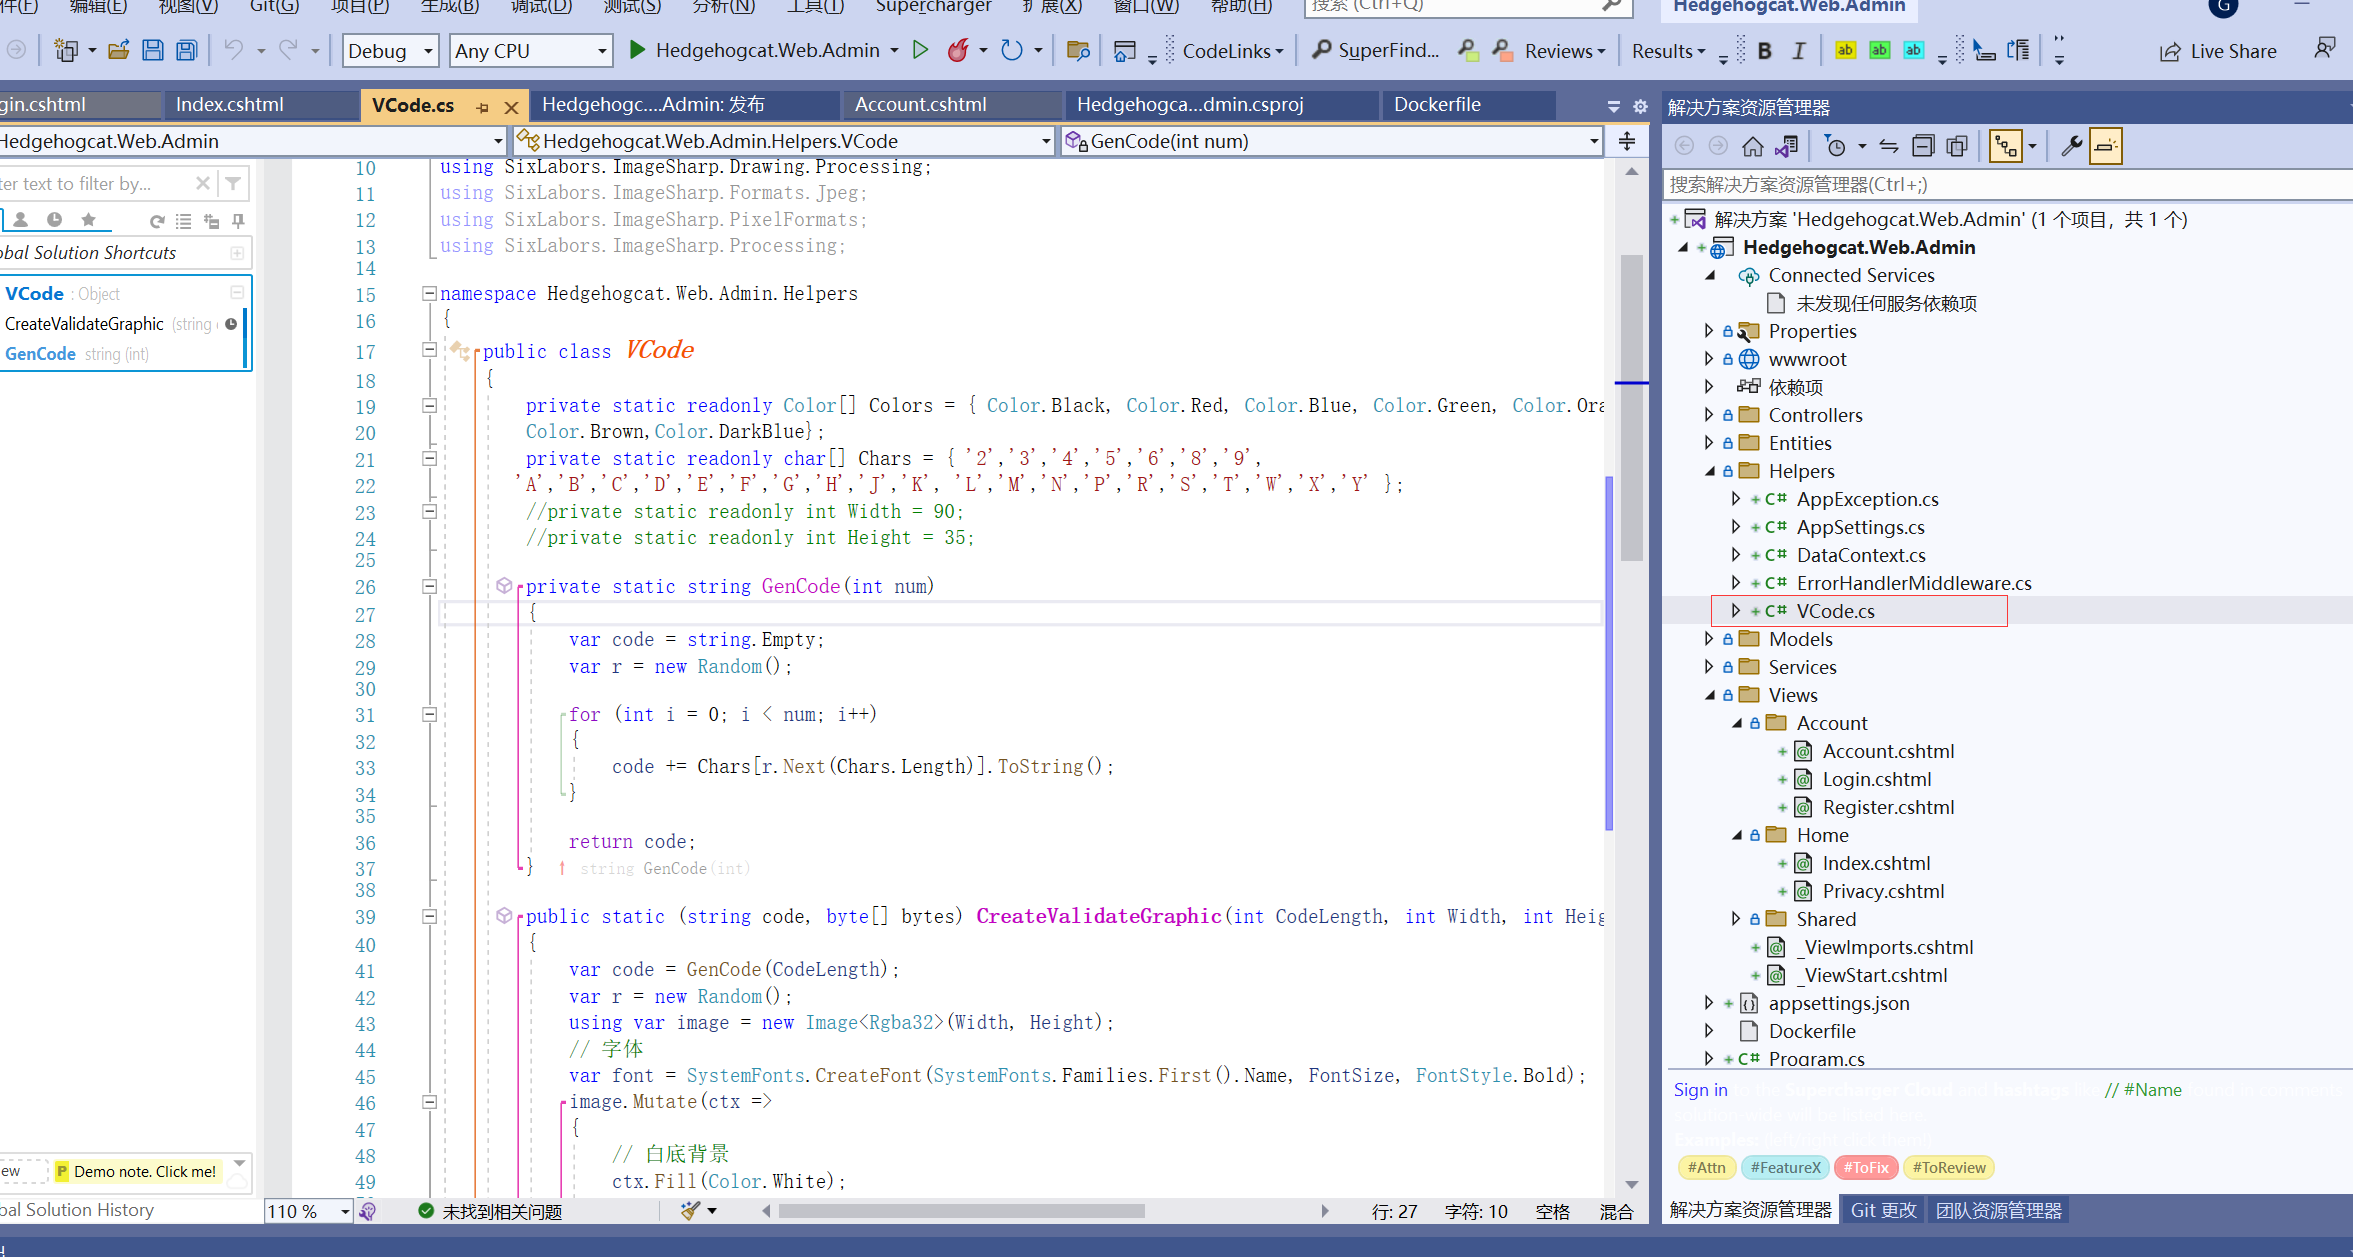Toggle nested file view button

tap(2005, 147)
